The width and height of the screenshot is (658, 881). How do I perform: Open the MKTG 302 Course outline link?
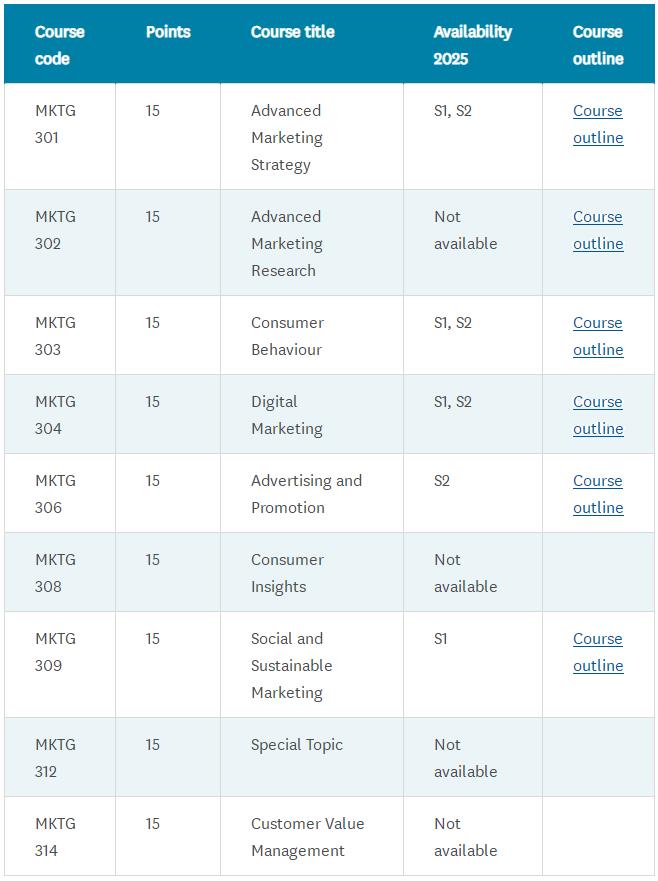point(597,230)
